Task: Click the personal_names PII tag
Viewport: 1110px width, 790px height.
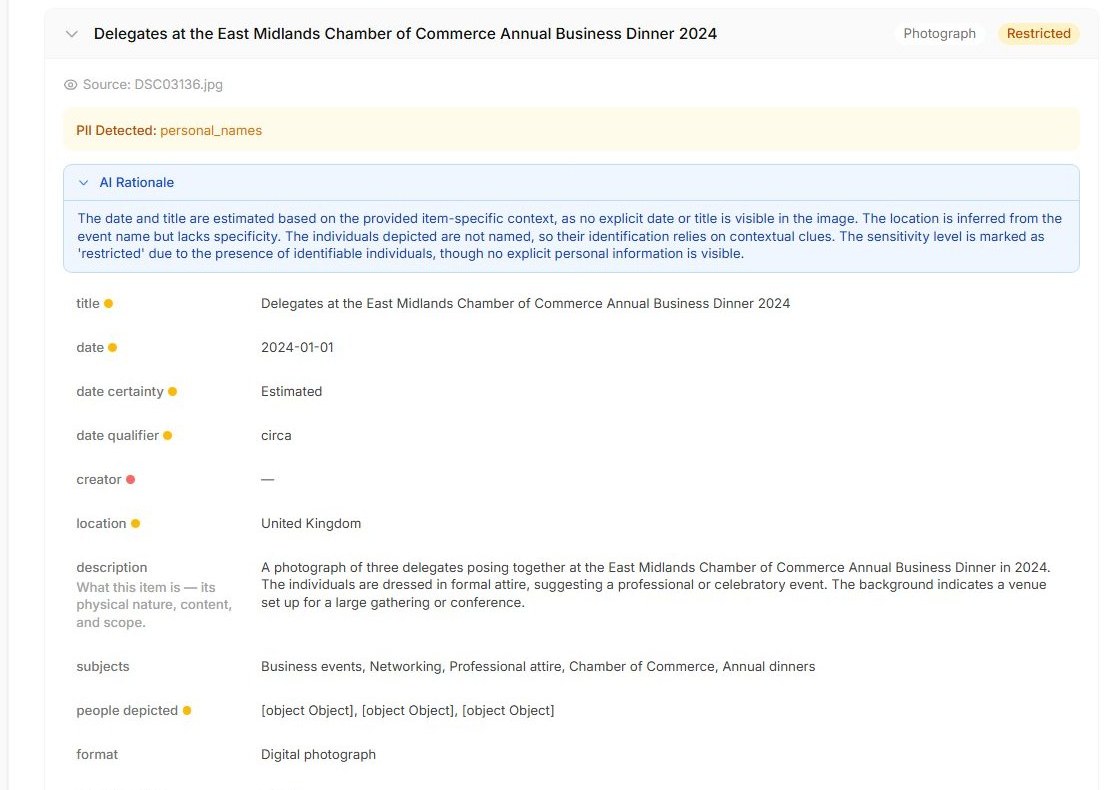Action: (x=211, y=130)
